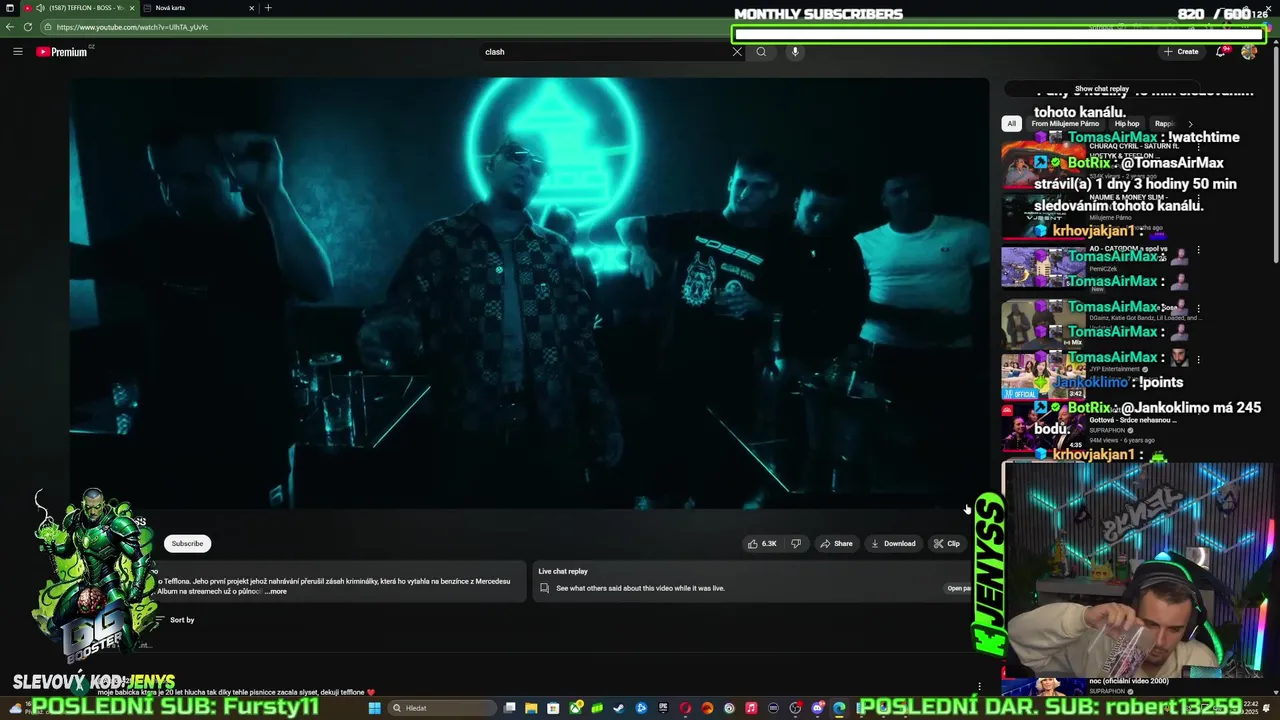Click the browser address bar URL
Screen dimensions: 1280x720
coord(132,27)
